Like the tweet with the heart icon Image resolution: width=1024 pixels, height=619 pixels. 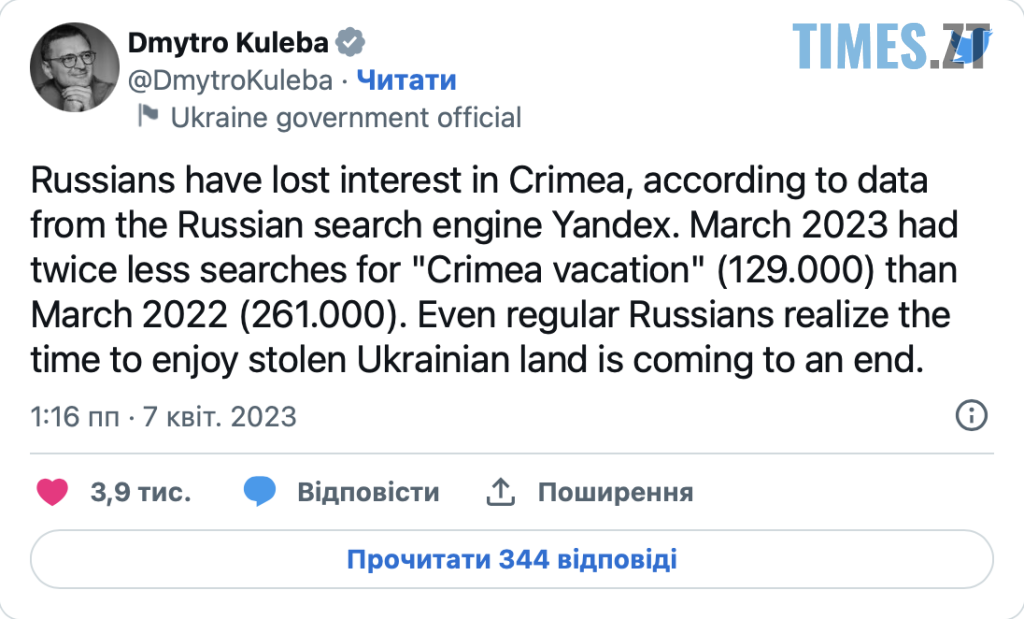[x=52, y=492]
